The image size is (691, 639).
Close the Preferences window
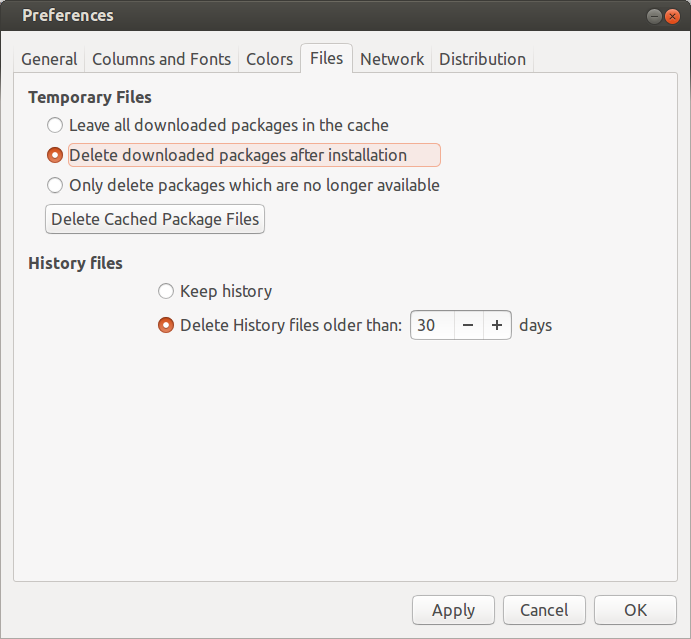pos(674,16)
